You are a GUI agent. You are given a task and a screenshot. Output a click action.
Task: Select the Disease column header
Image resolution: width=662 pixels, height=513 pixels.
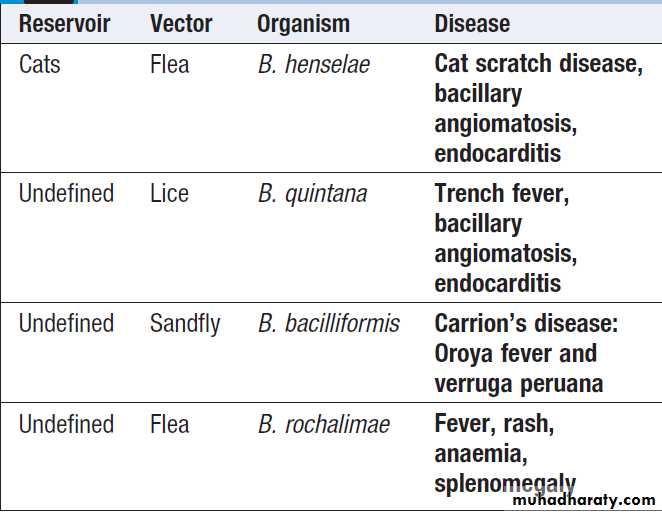click(472, 24)
